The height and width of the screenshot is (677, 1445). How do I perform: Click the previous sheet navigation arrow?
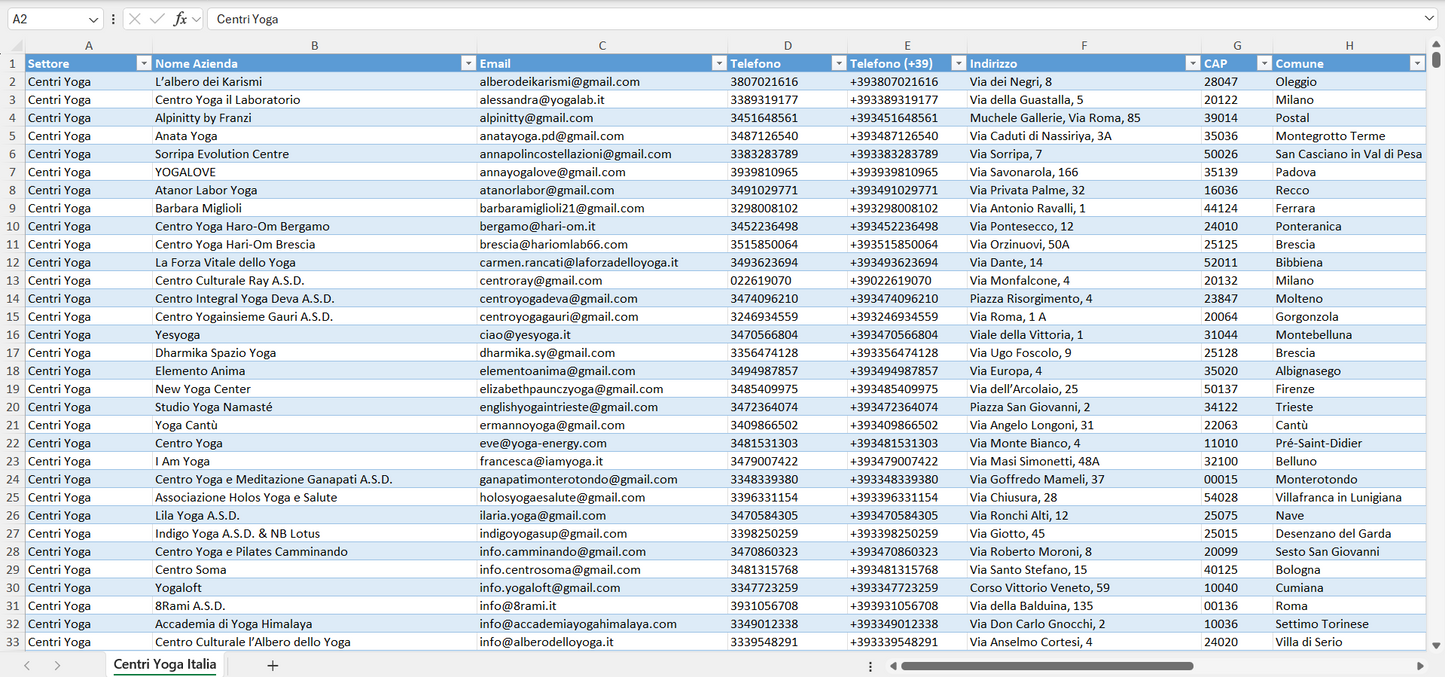[27, 665]
